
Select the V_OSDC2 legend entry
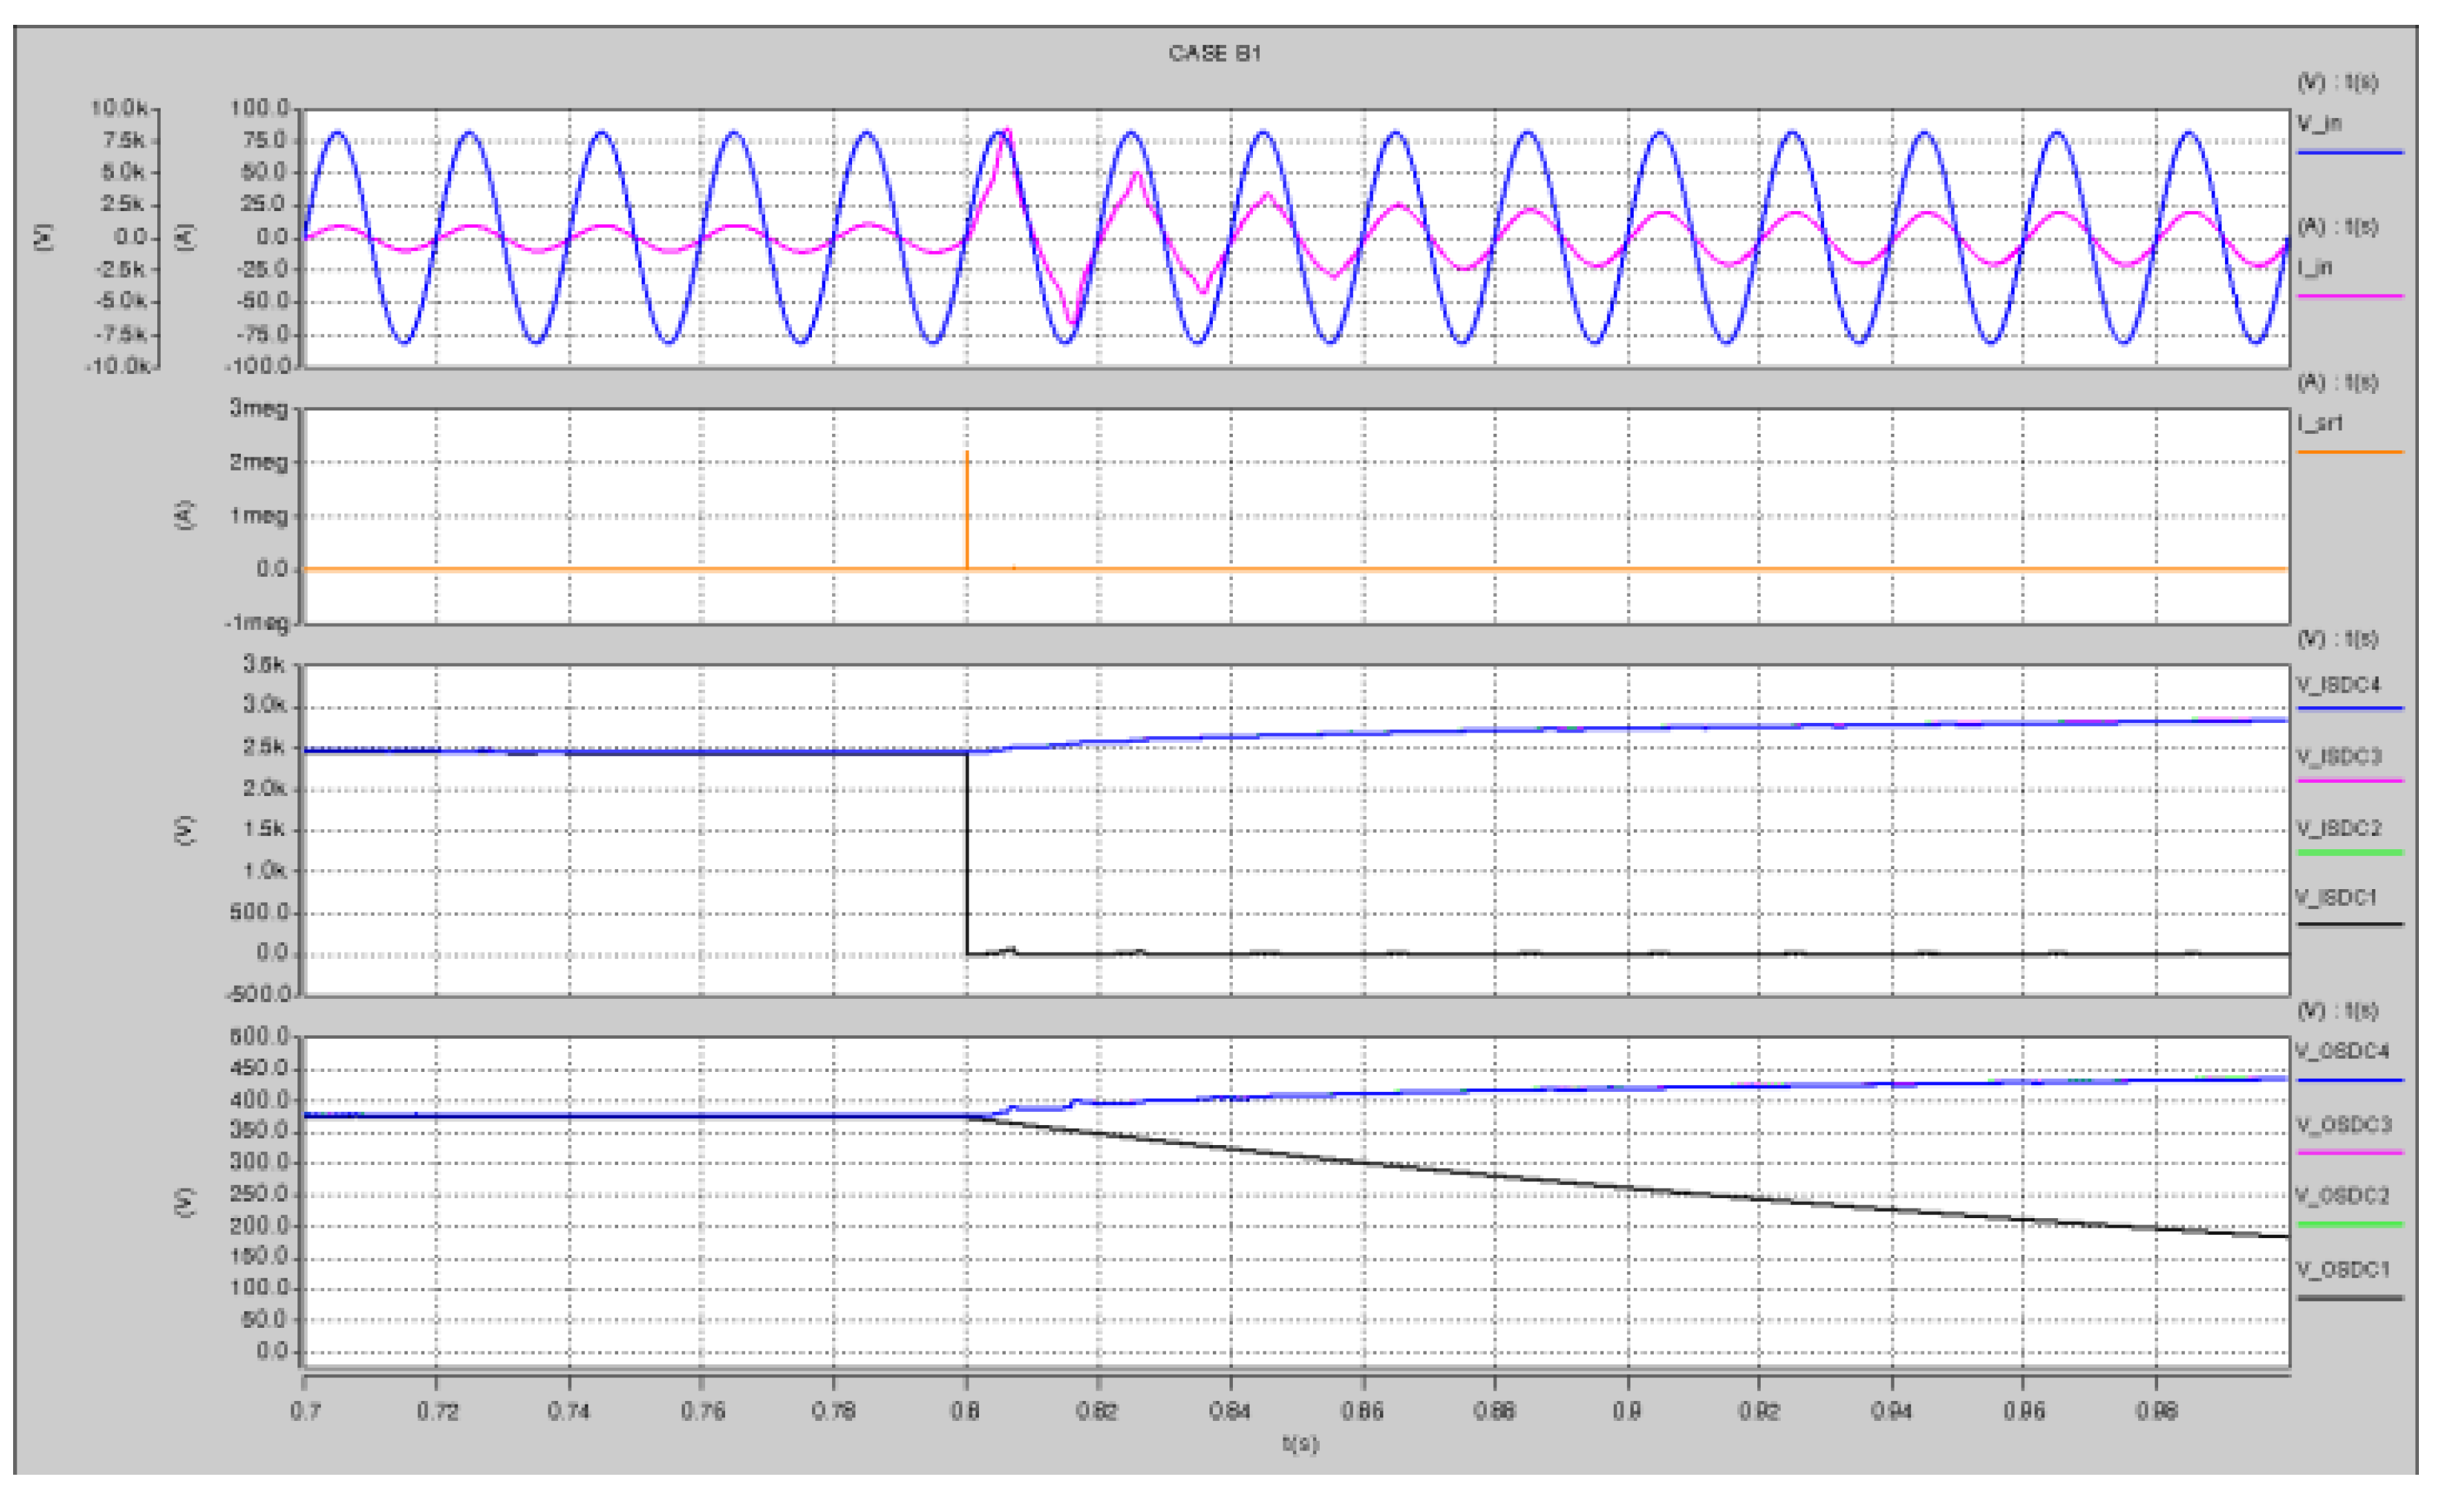coord(2341,1195)
